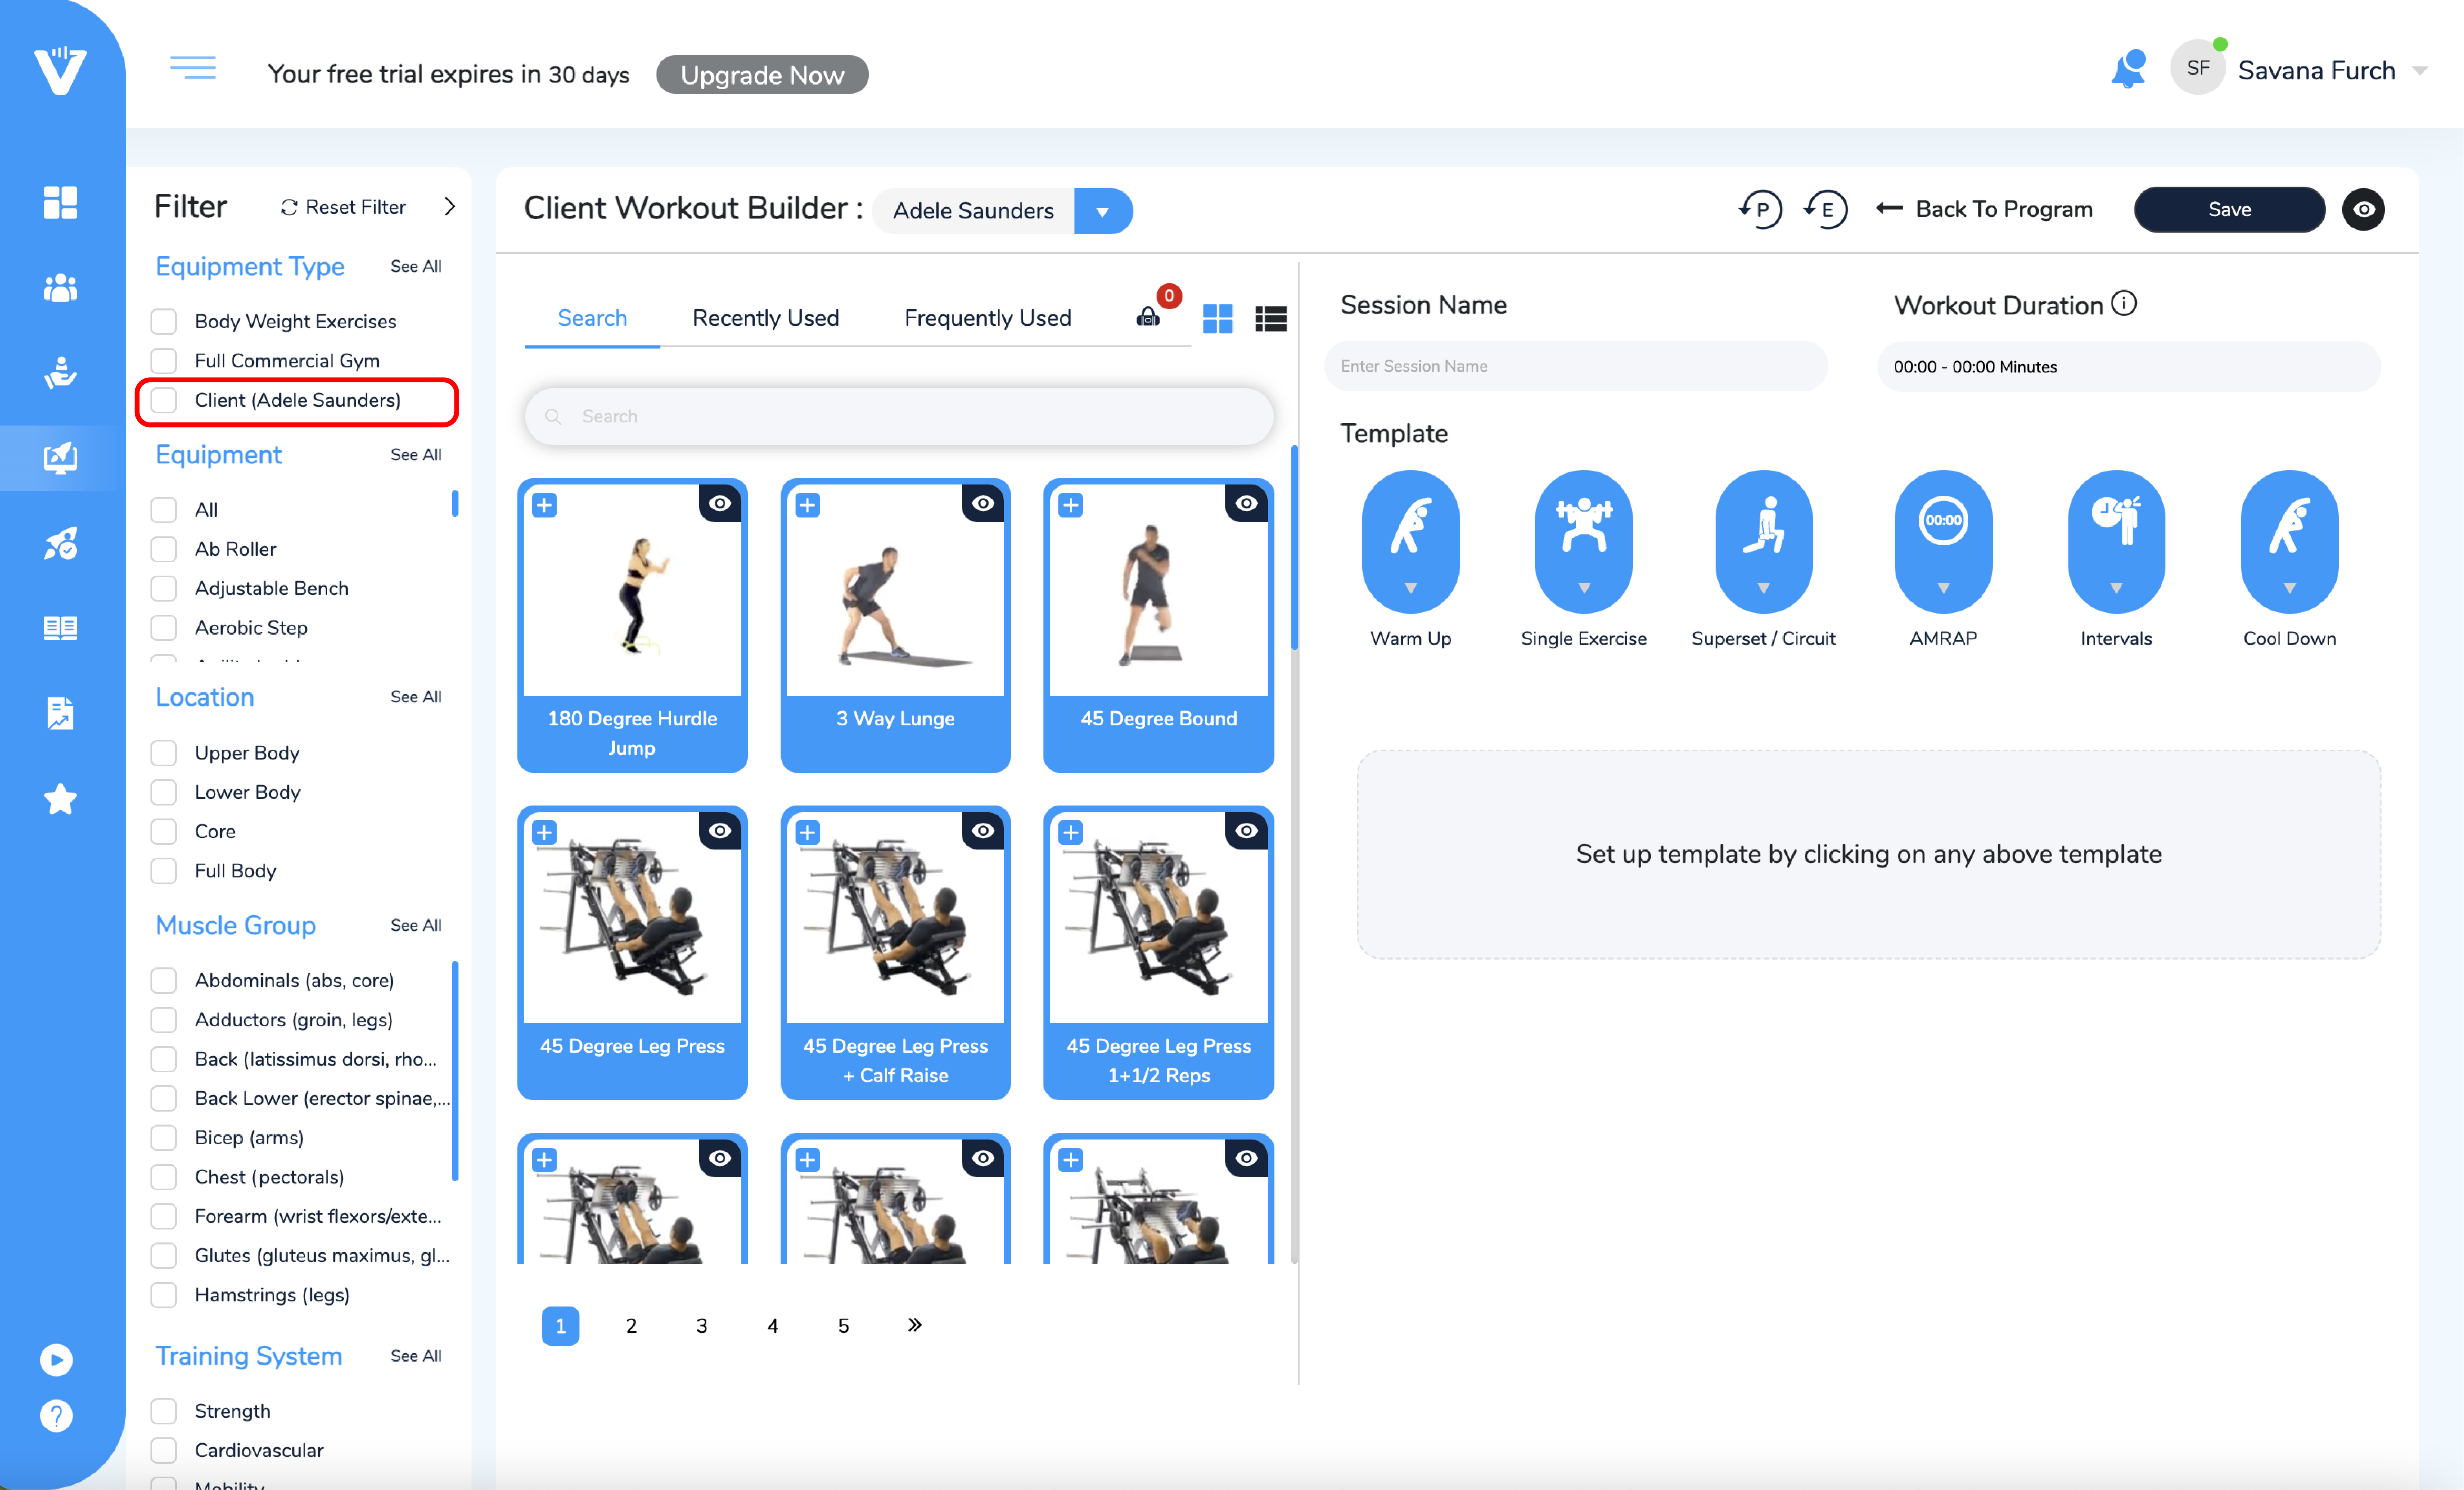The image size is (2464, 1490).
Task: Open the exercise basket icon with badge
Action: pos(1148,317)
